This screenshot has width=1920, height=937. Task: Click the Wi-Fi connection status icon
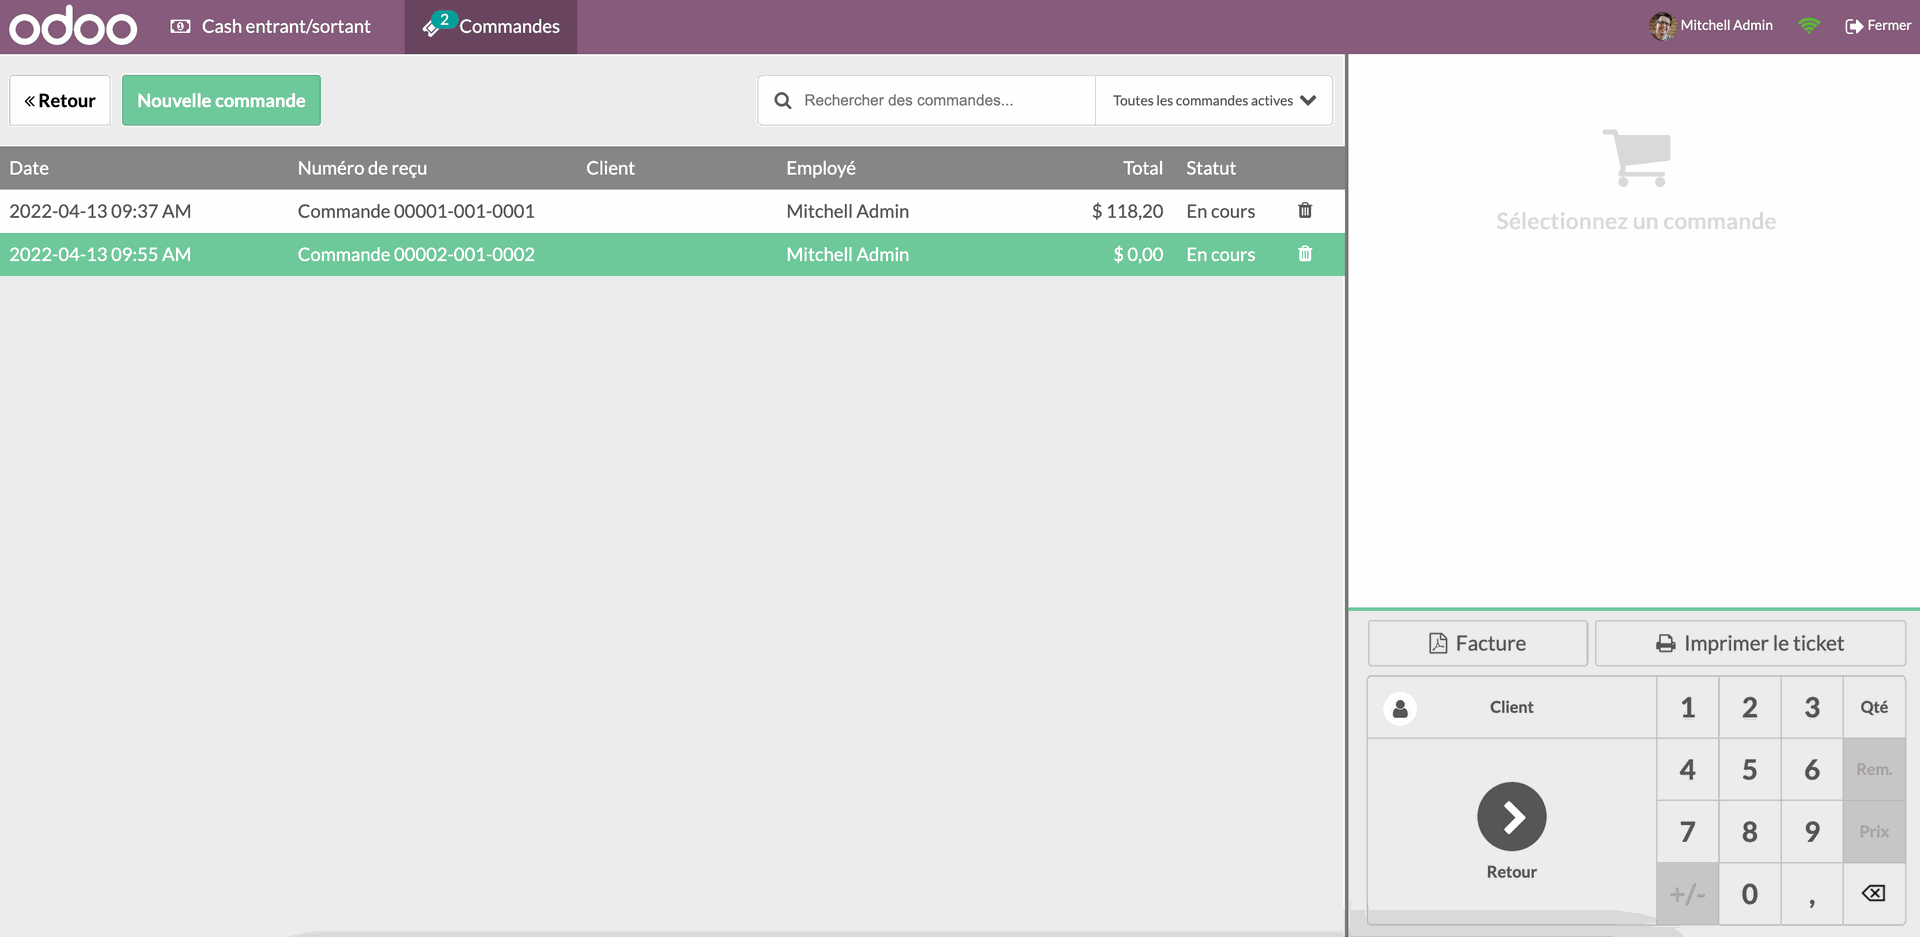tap(1808, 25)
